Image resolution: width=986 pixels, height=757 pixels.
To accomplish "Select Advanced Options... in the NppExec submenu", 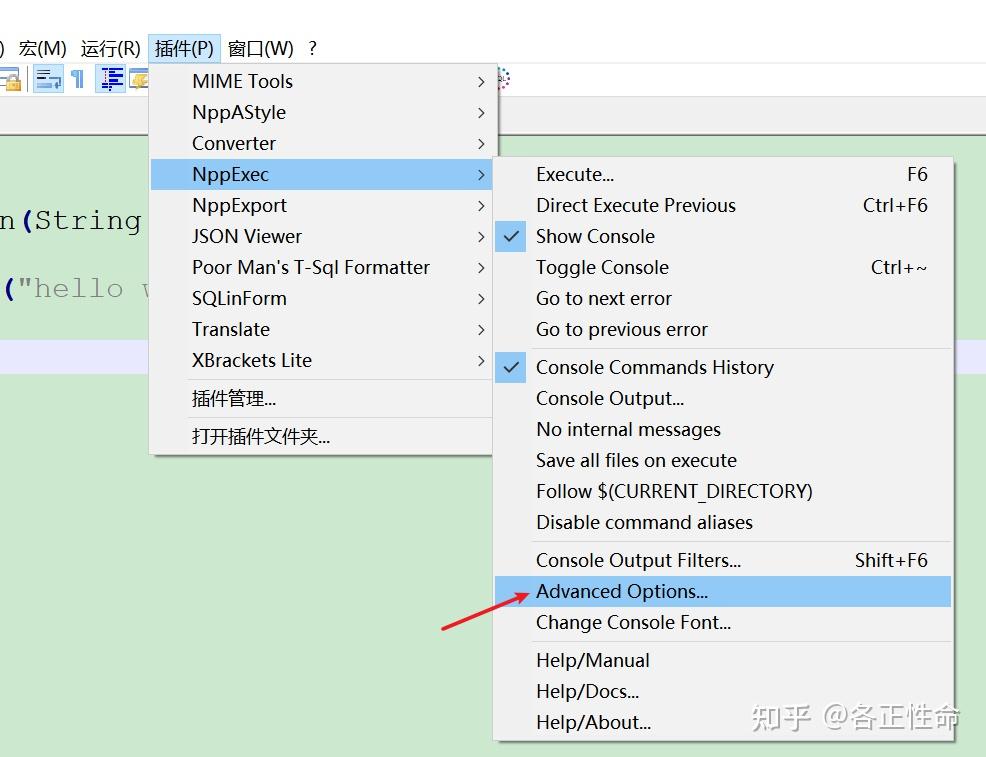I will click(x=621, y=591).
